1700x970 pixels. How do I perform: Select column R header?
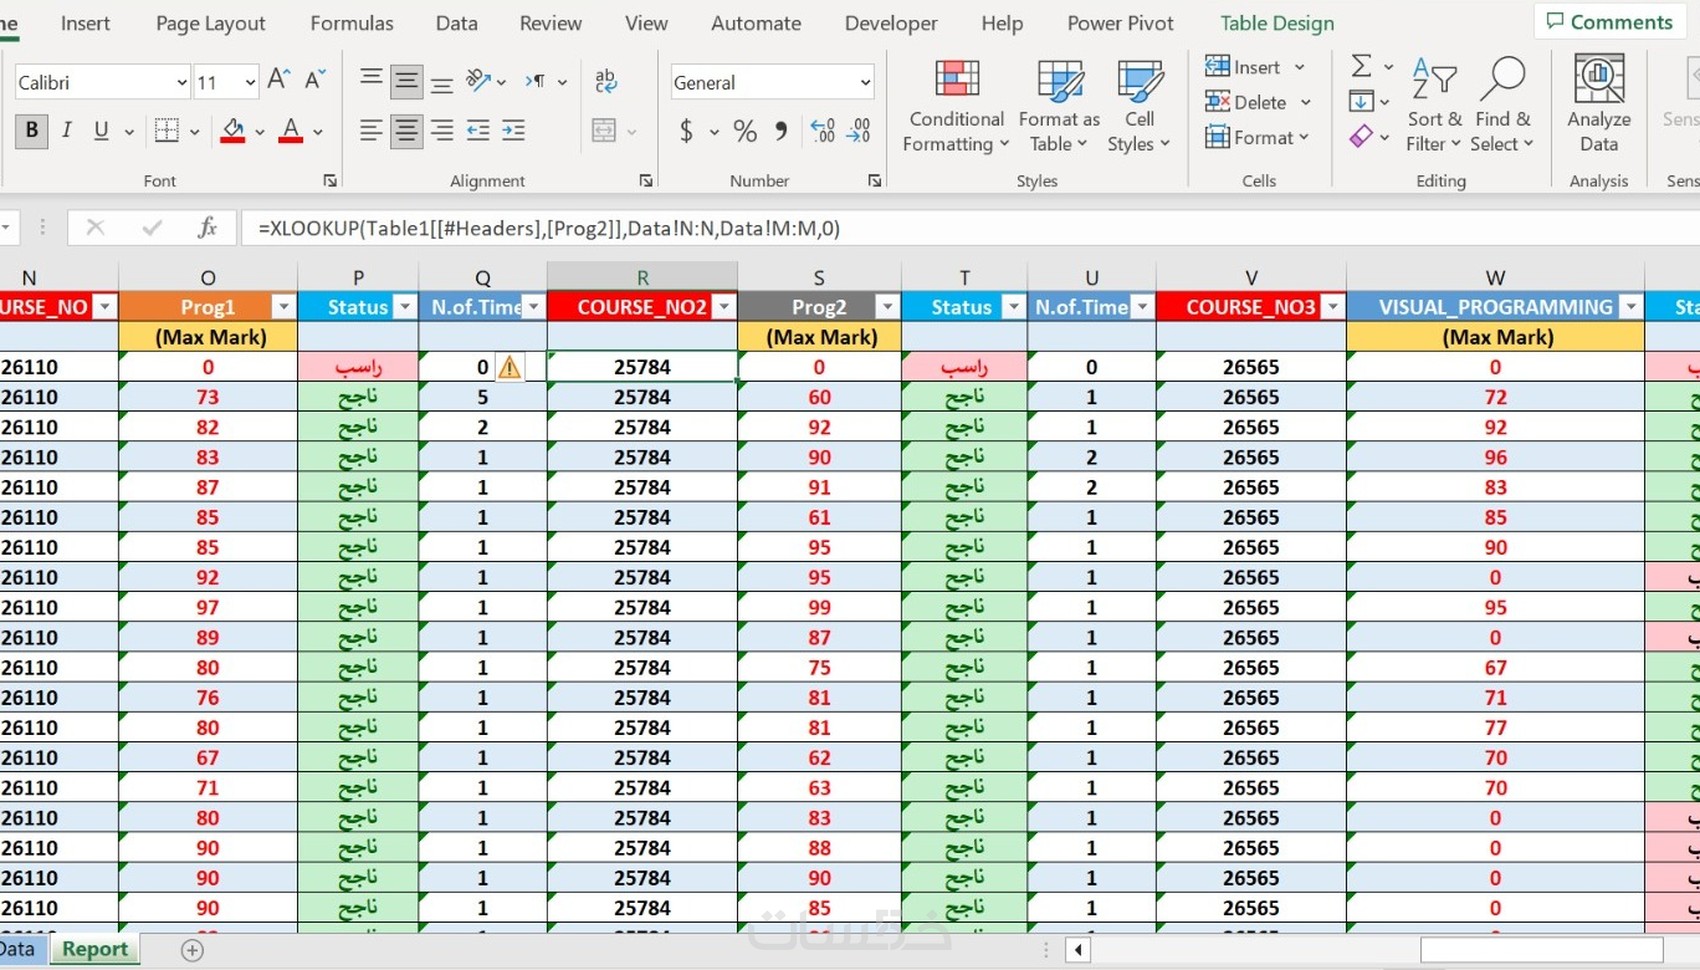[x=642, y=277]
